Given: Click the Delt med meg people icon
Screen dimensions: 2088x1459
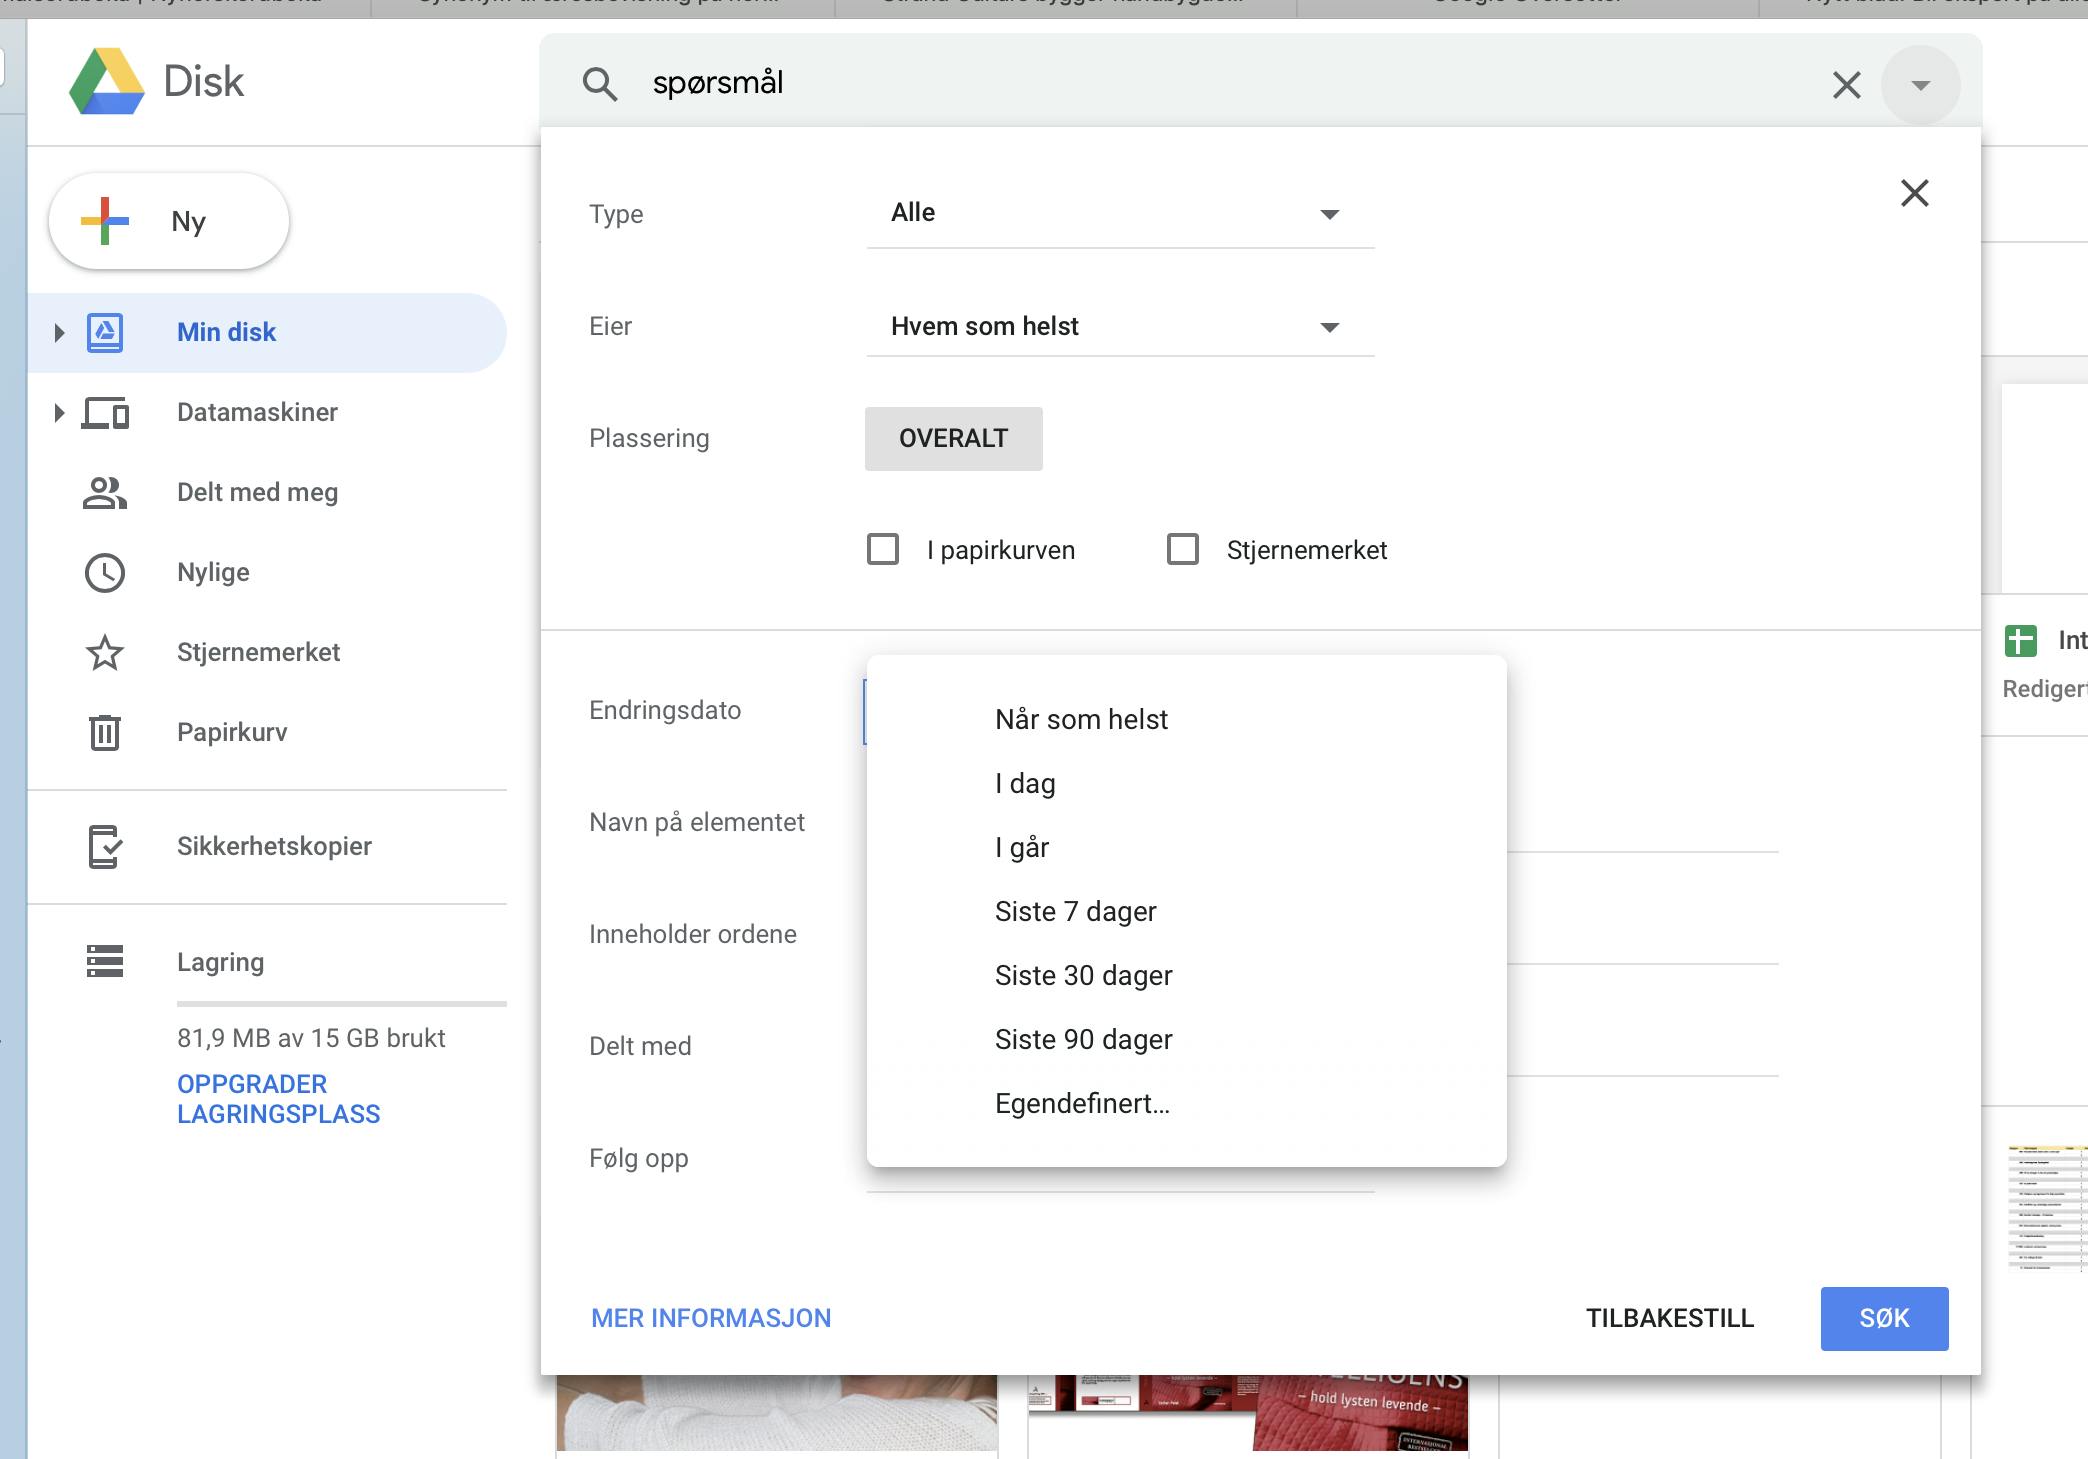Looking at the screenshot, I should pos(105,493).
